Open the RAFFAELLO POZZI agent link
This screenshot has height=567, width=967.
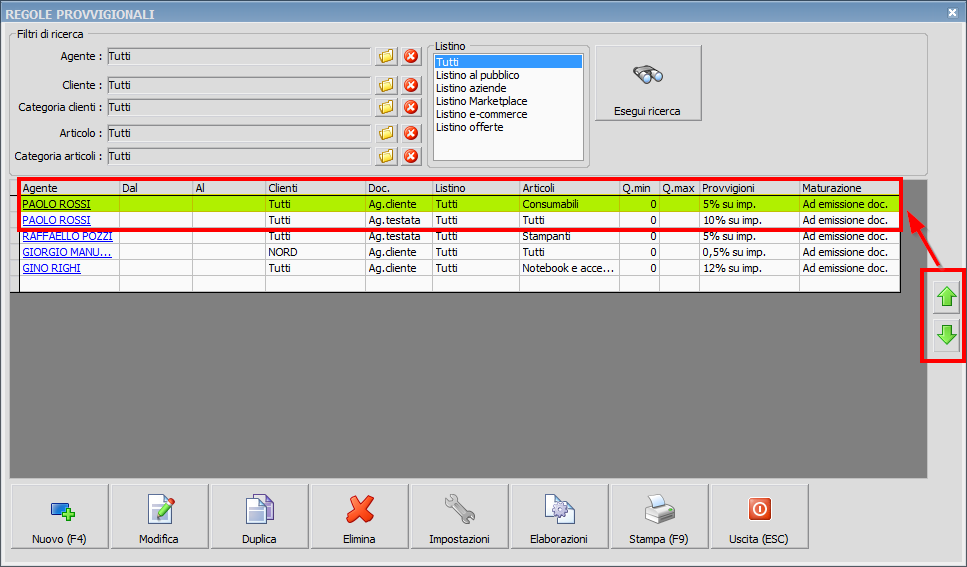(67, 237)
